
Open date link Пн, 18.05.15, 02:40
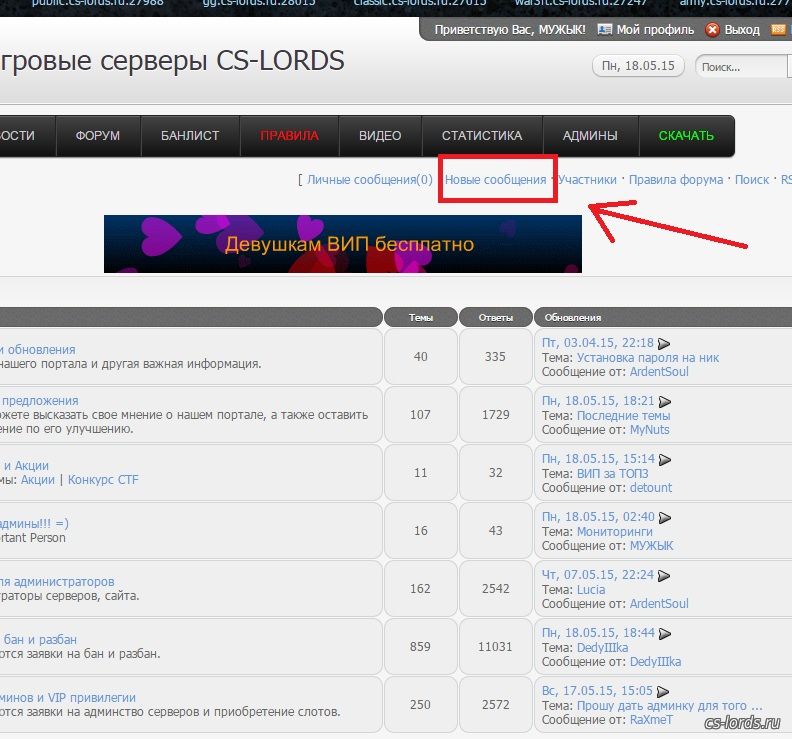click(x=598, y=517)
